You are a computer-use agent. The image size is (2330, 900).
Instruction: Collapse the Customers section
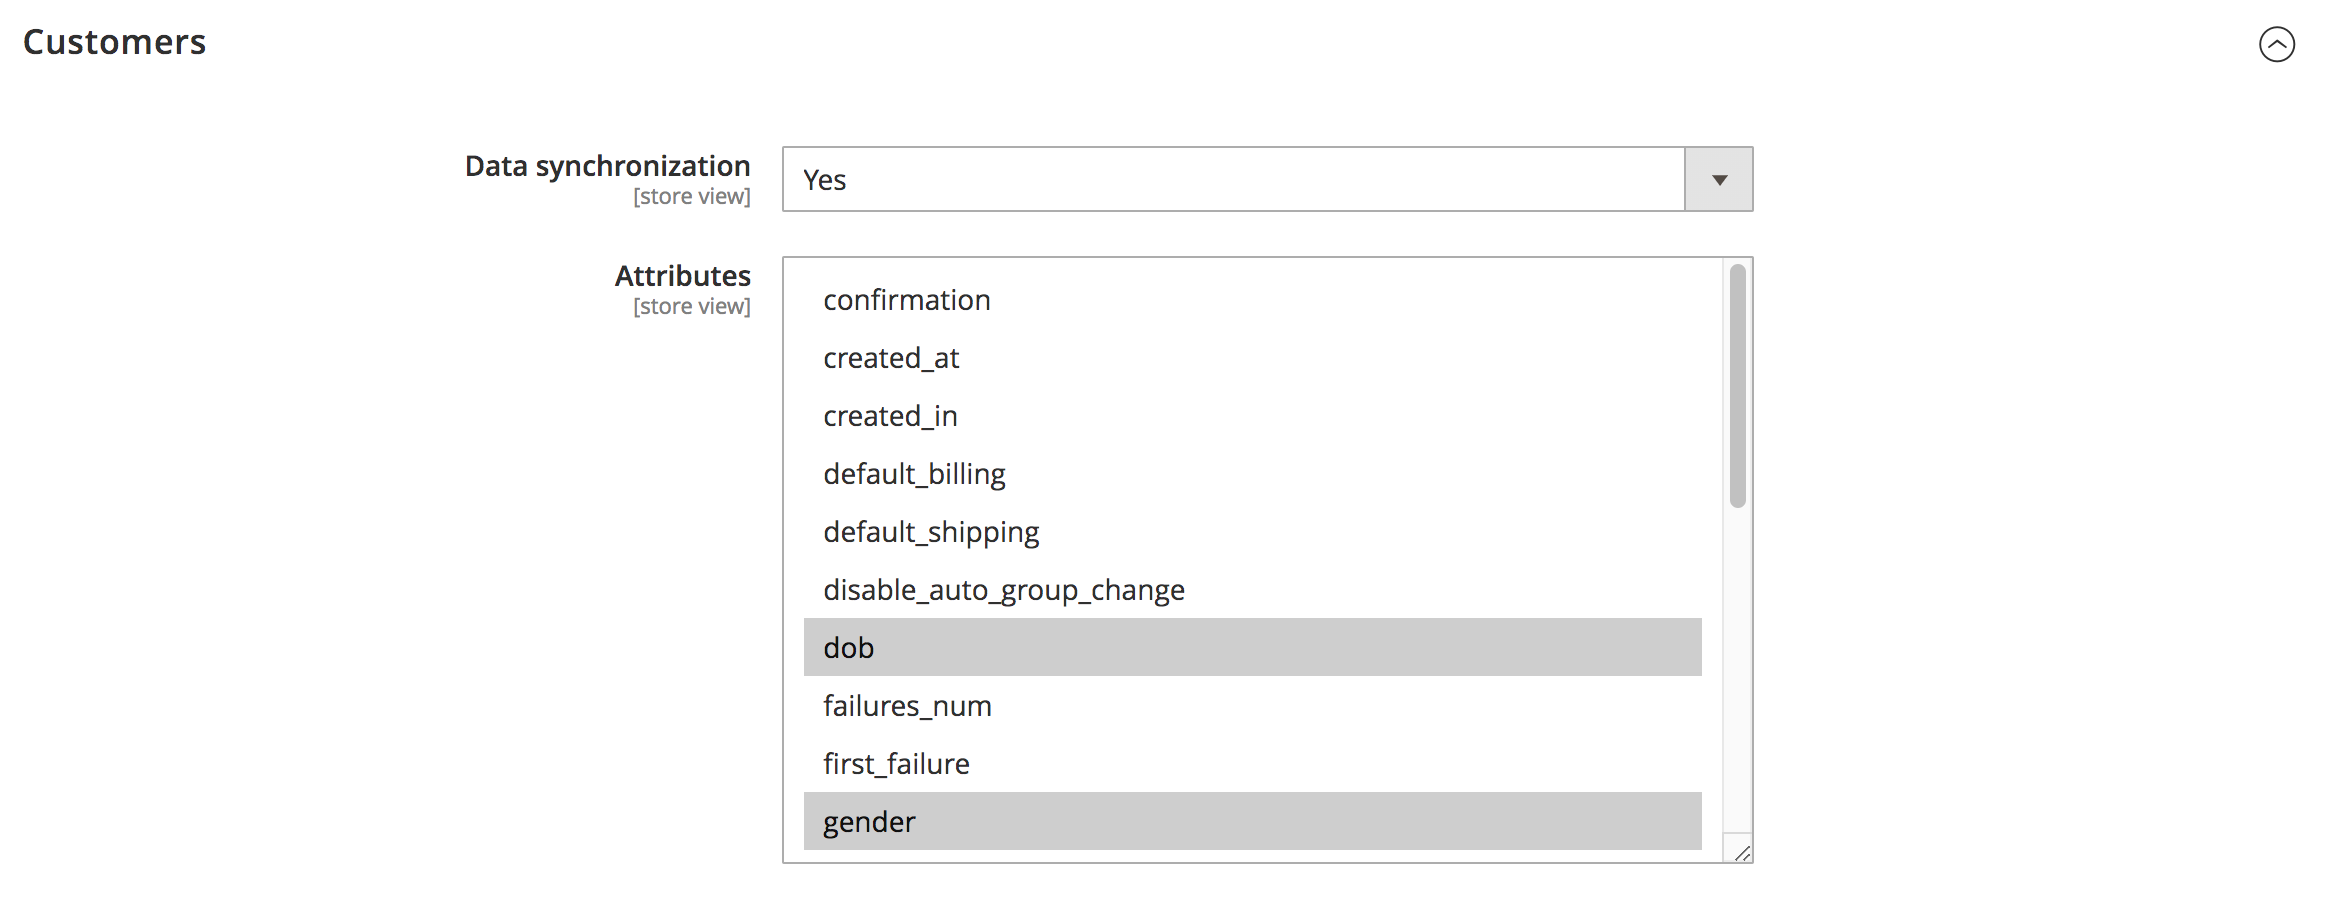click(x=2277, y=46)
